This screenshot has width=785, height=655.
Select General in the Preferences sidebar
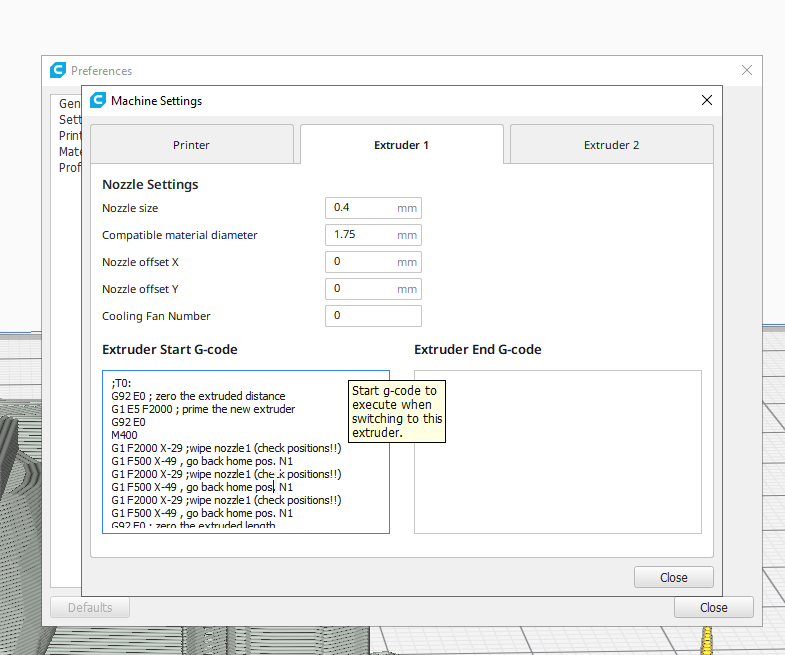click(70, 104)
